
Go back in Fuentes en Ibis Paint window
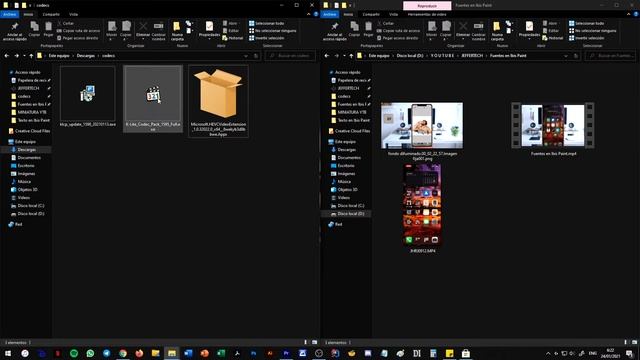tap(327, 56)
